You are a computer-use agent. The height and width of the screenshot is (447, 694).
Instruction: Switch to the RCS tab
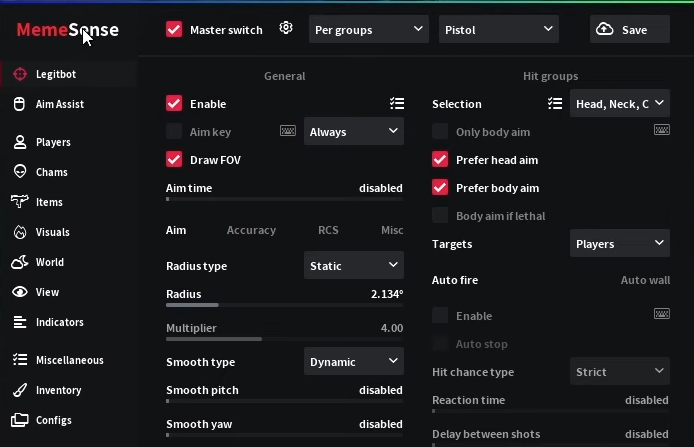point(328,230)
